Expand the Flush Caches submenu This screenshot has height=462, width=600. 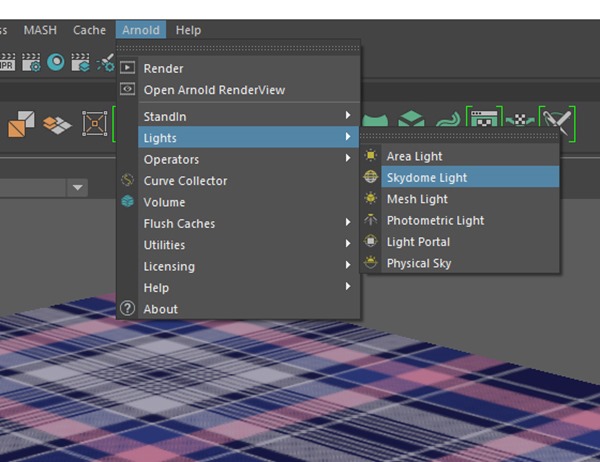[x=248, y=224]
